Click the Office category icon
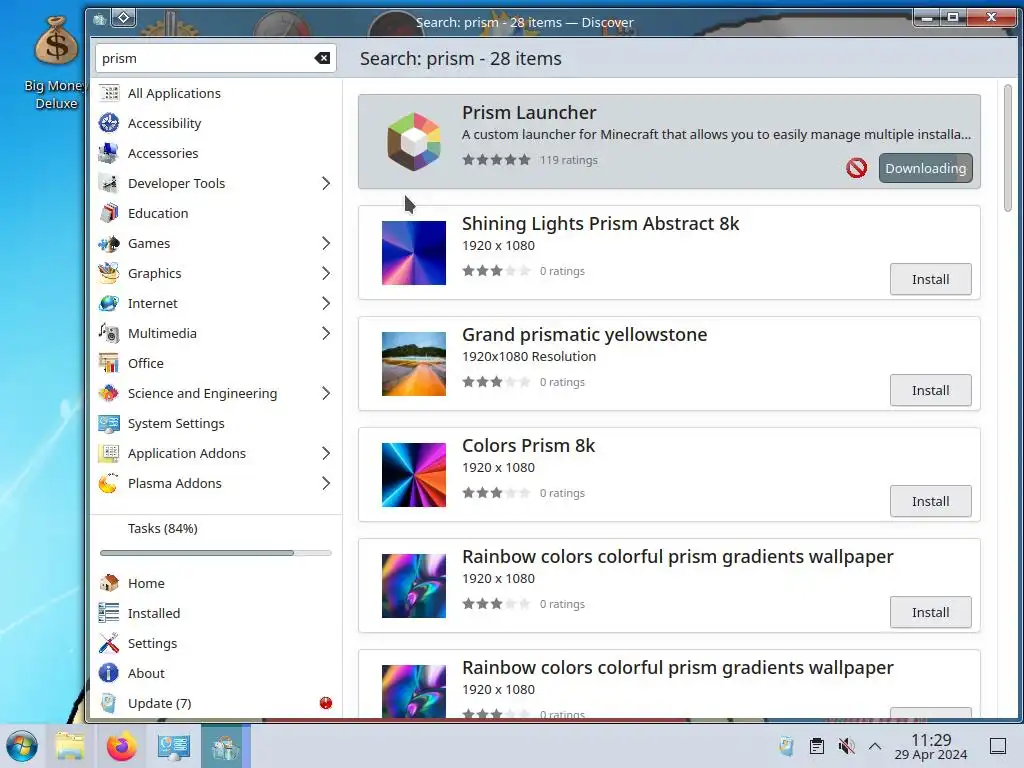The width and height of the screenshot is (1024, 768). 109,364
